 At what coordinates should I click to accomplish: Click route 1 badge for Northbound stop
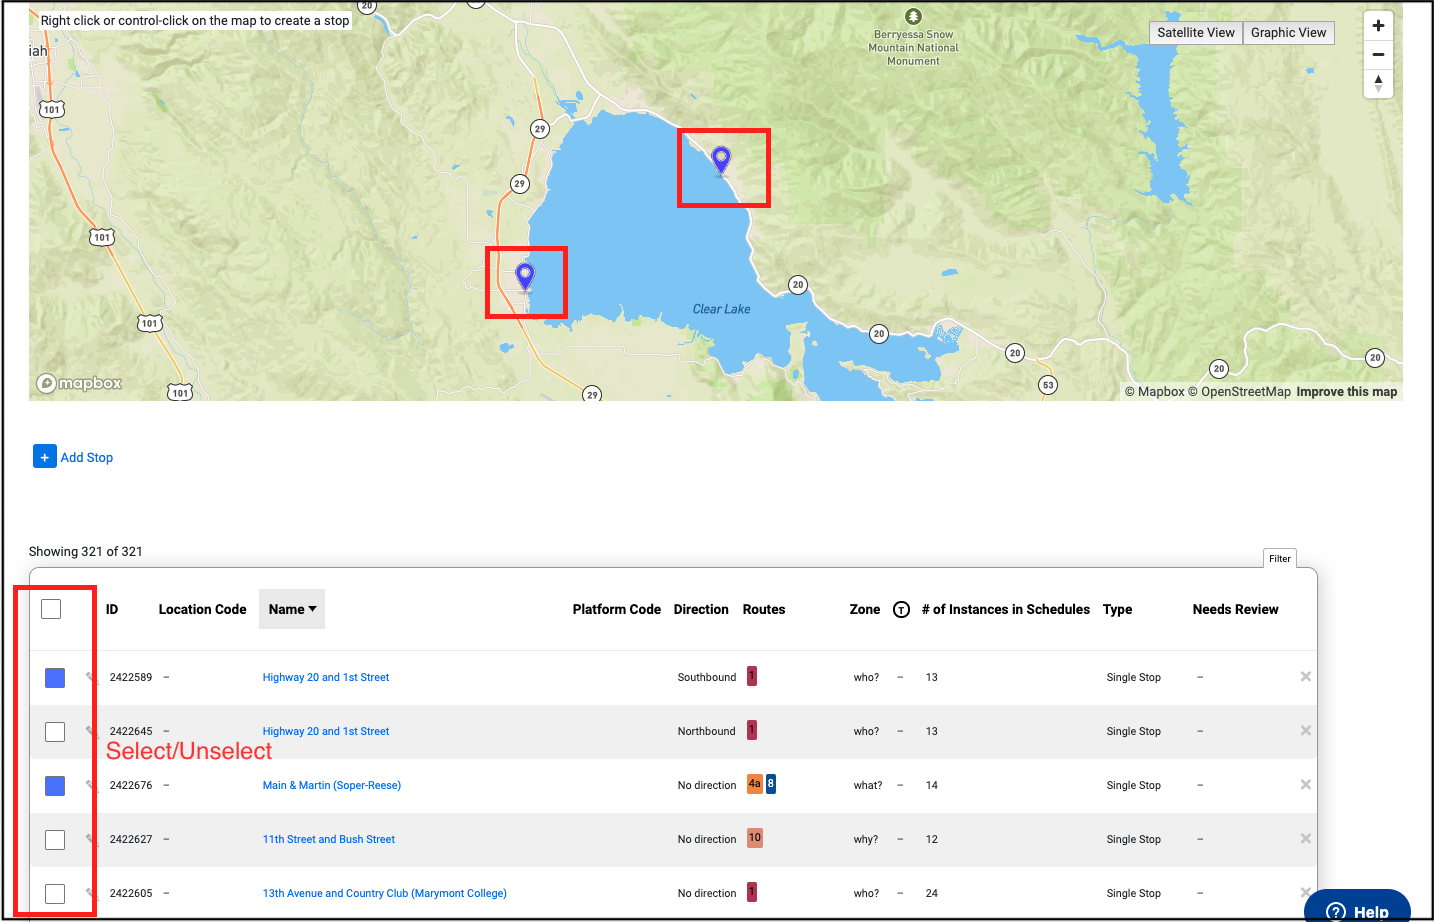tap(752, 730)
